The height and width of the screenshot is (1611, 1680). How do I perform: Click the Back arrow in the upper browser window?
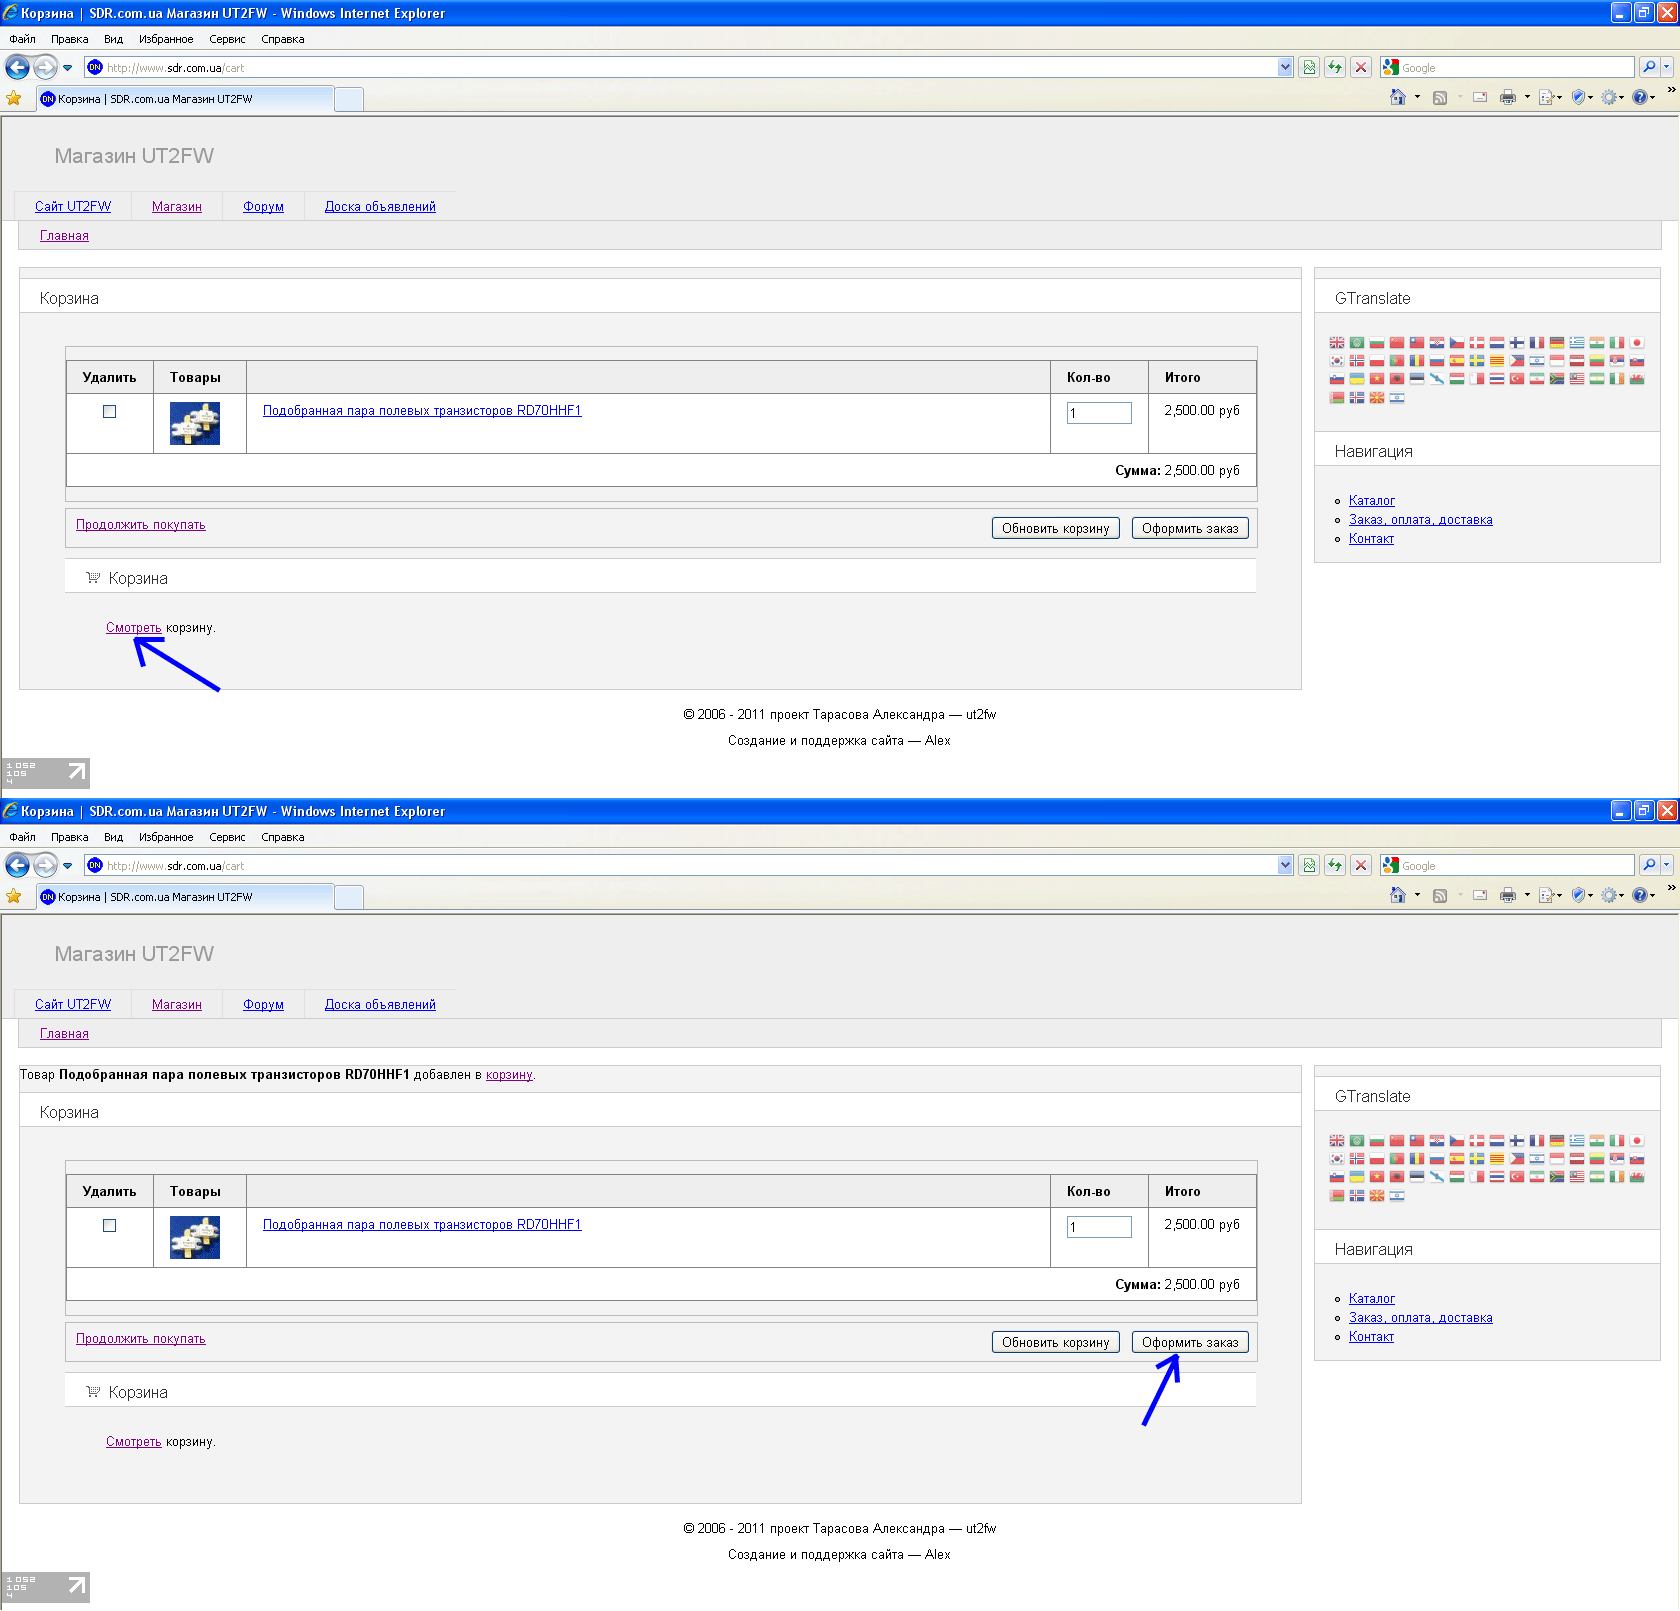pos(17,68)
